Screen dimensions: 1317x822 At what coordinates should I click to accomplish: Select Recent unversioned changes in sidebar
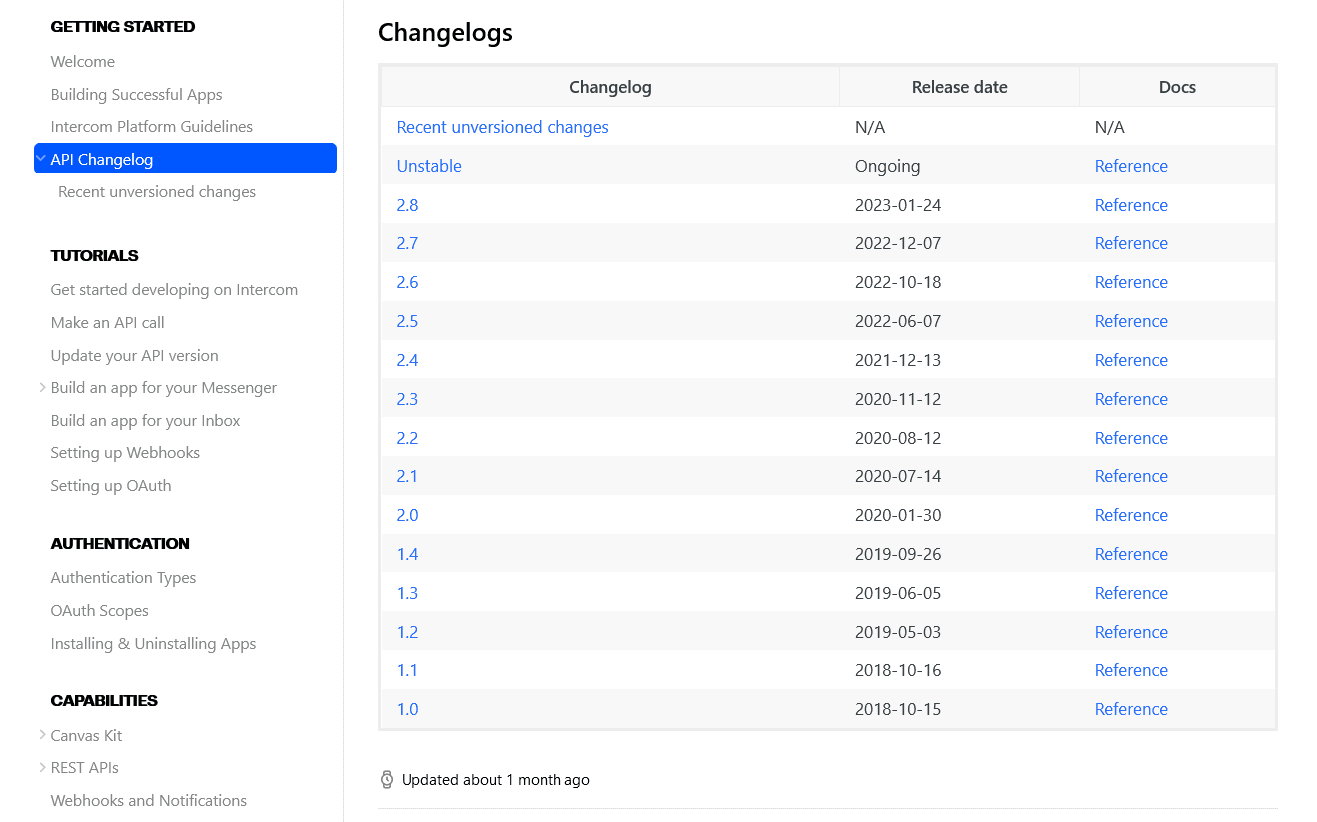pyautogui.click(x=157, y=192)
